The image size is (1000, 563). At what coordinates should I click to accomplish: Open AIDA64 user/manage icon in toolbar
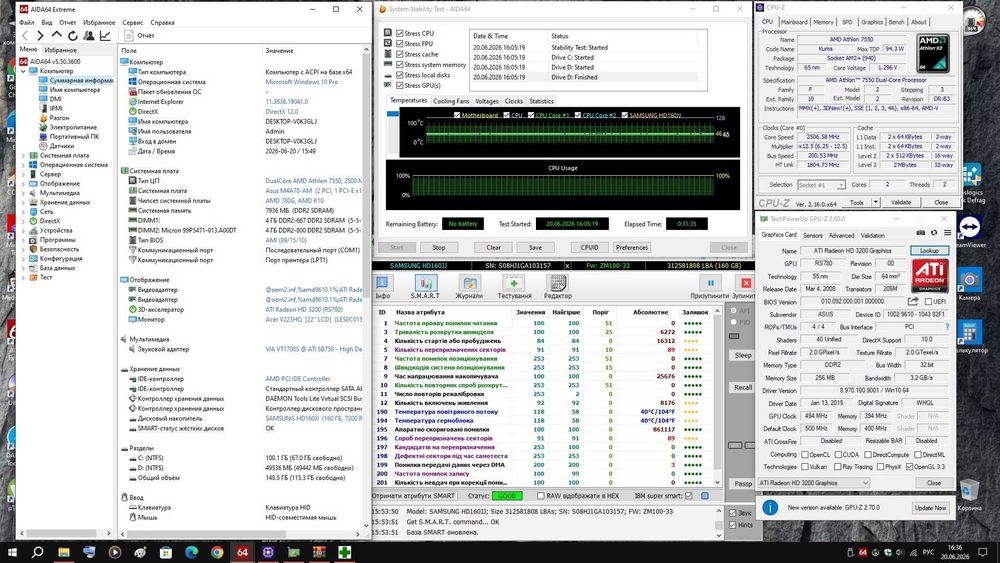tap(89, 36)
